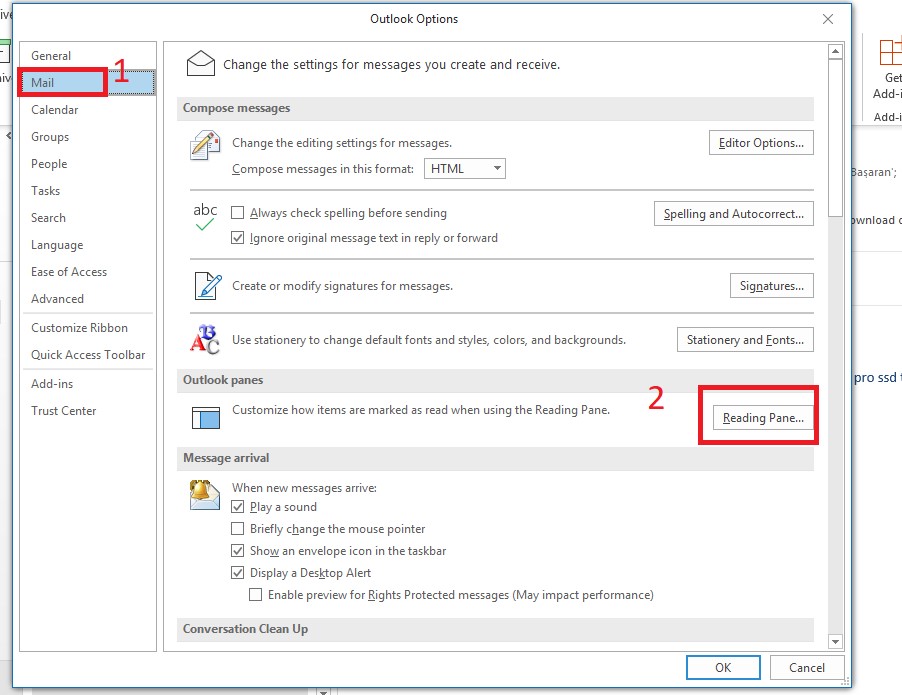Open Editor Options
The width and height of the screenshot is (902, 695).
click(x=761, y=143)
